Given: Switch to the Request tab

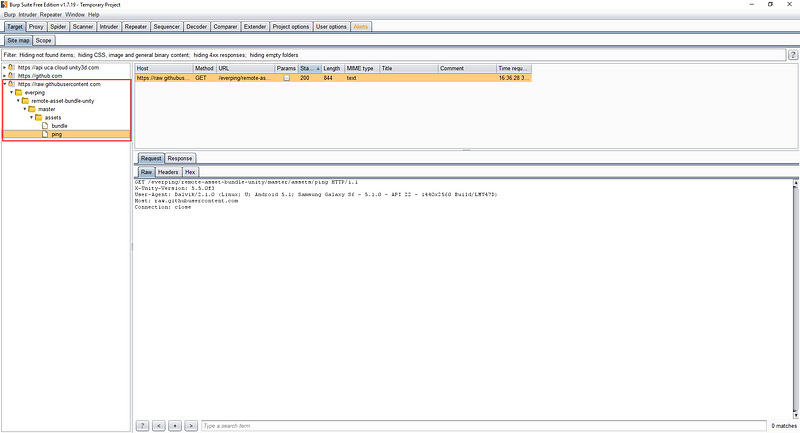Looking at the screenshot, I should click(151, 158).
